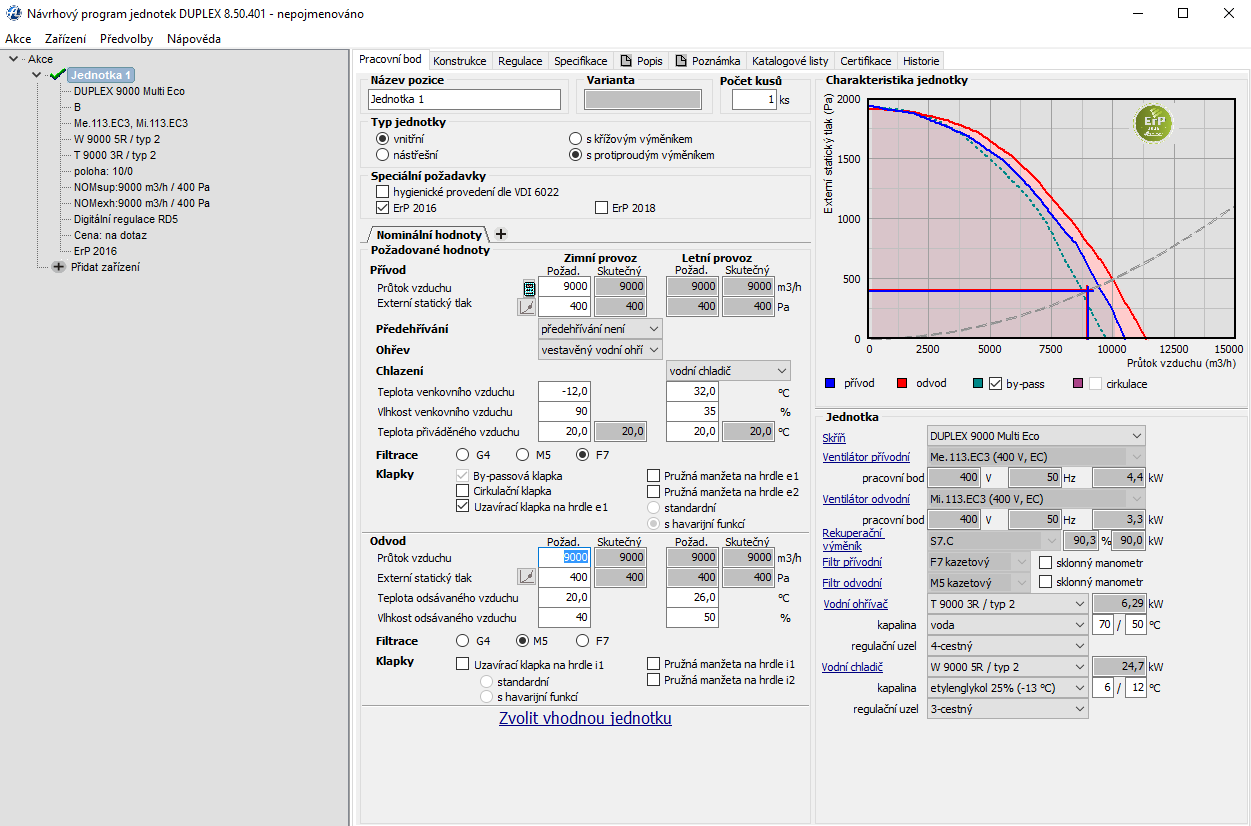Screen dimensions: 1251x826
Task: Add a new operating point tab with the plus
Action: [x=501, y=234]
